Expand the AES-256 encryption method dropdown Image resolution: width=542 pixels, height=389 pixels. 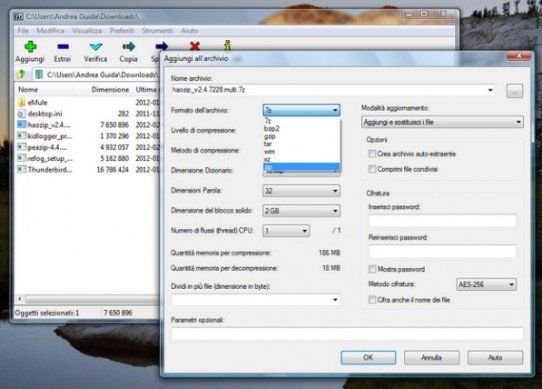click(486, 285)
